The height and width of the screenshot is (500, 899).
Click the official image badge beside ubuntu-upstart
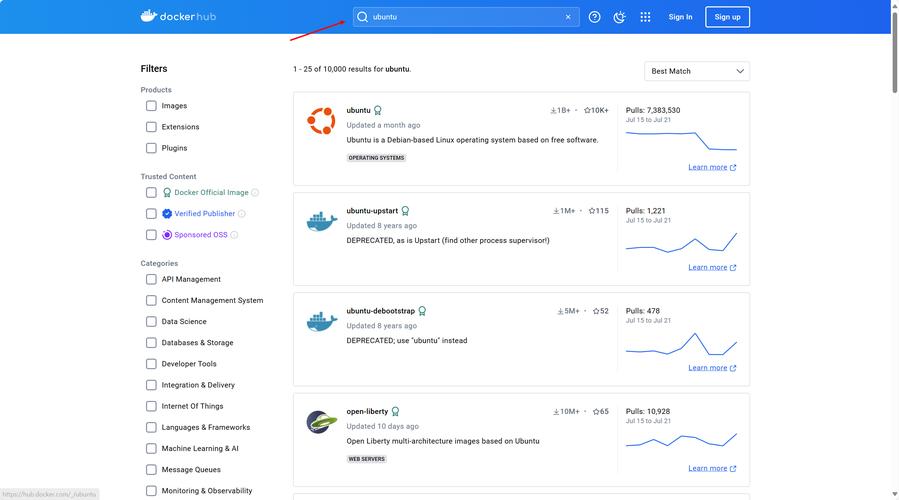coord(405,210)
